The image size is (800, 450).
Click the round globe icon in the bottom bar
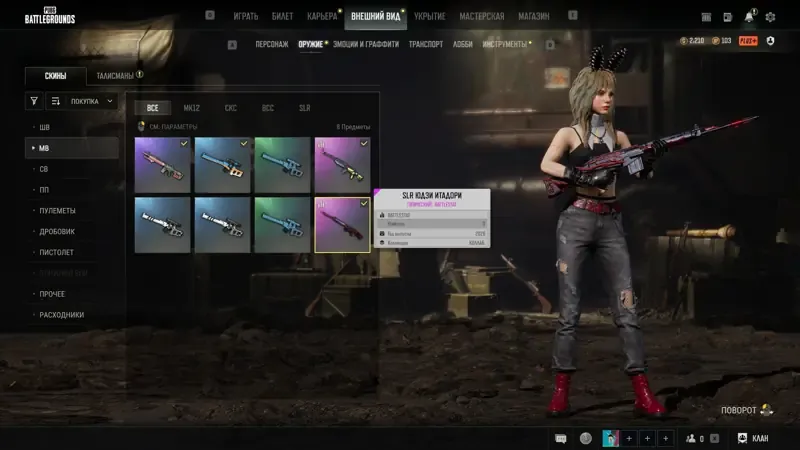[x=585, y=438]
